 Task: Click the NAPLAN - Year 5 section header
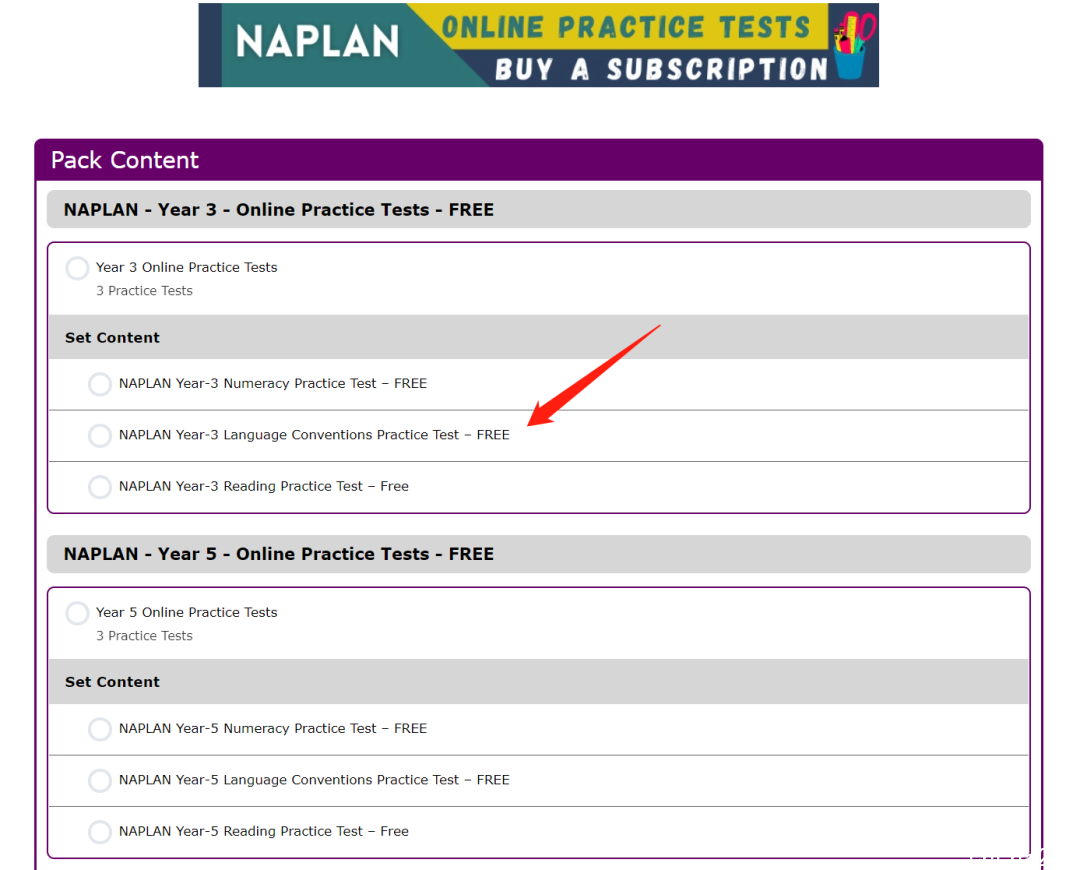(x=539, y=554)
